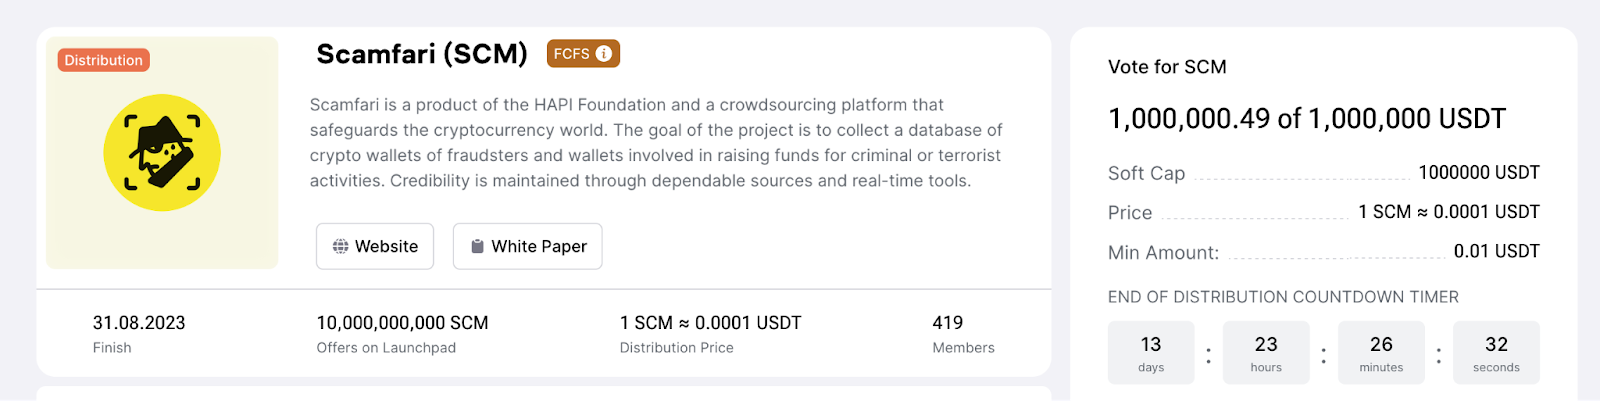Image resolution: width=1600 pixels, height=401 pixels.
Task: Click the countdown hours box
Action: pyautogui.click(x=1266, y=353)
